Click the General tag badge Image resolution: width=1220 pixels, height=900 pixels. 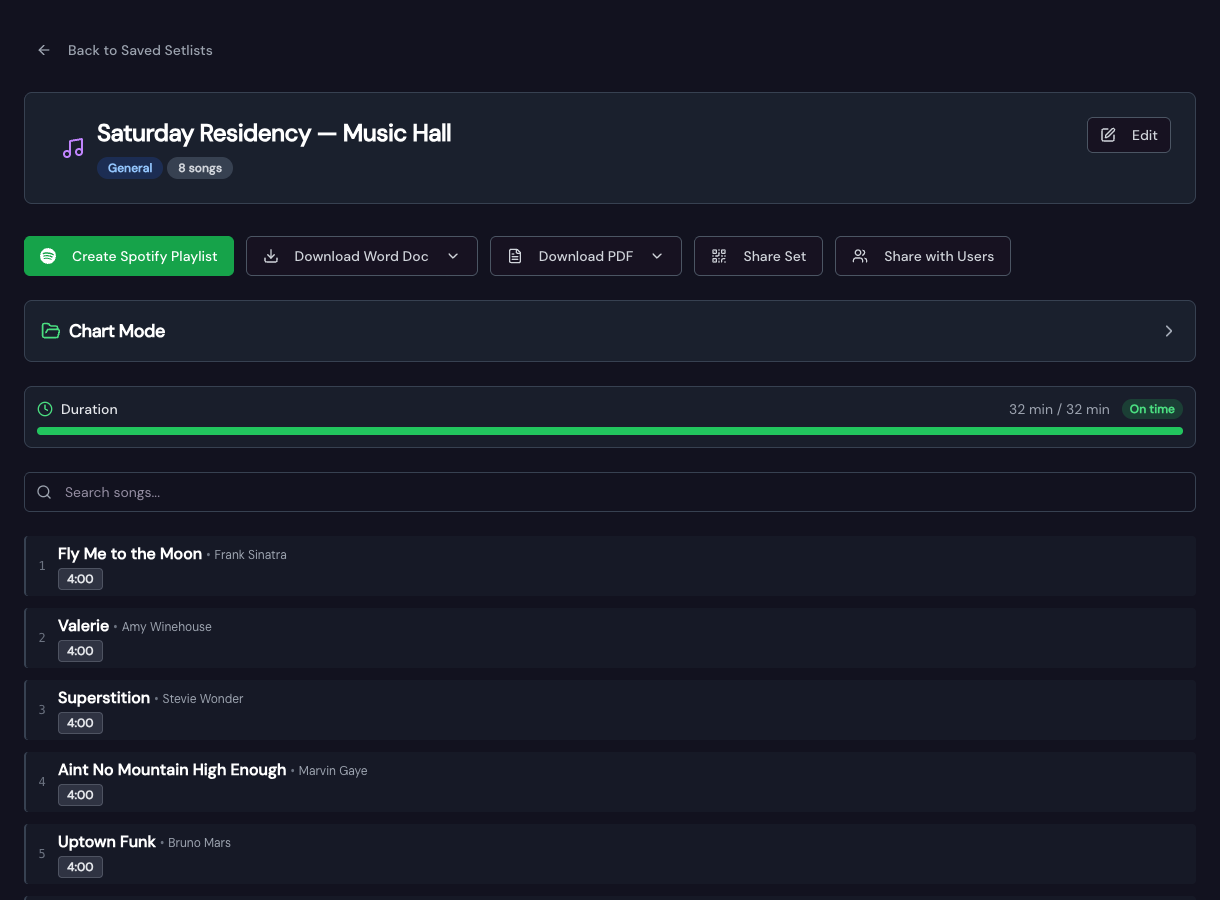(130, 168)
